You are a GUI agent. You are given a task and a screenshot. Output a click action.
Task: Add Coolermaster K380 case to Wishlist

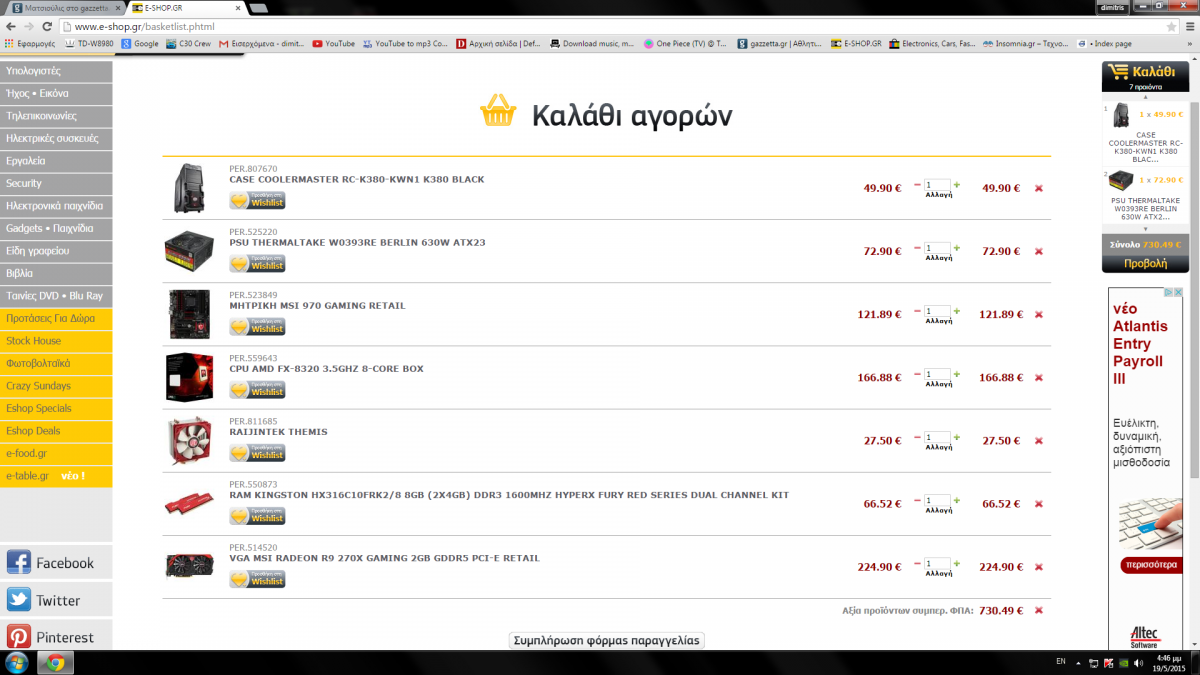tap(257, 200)
